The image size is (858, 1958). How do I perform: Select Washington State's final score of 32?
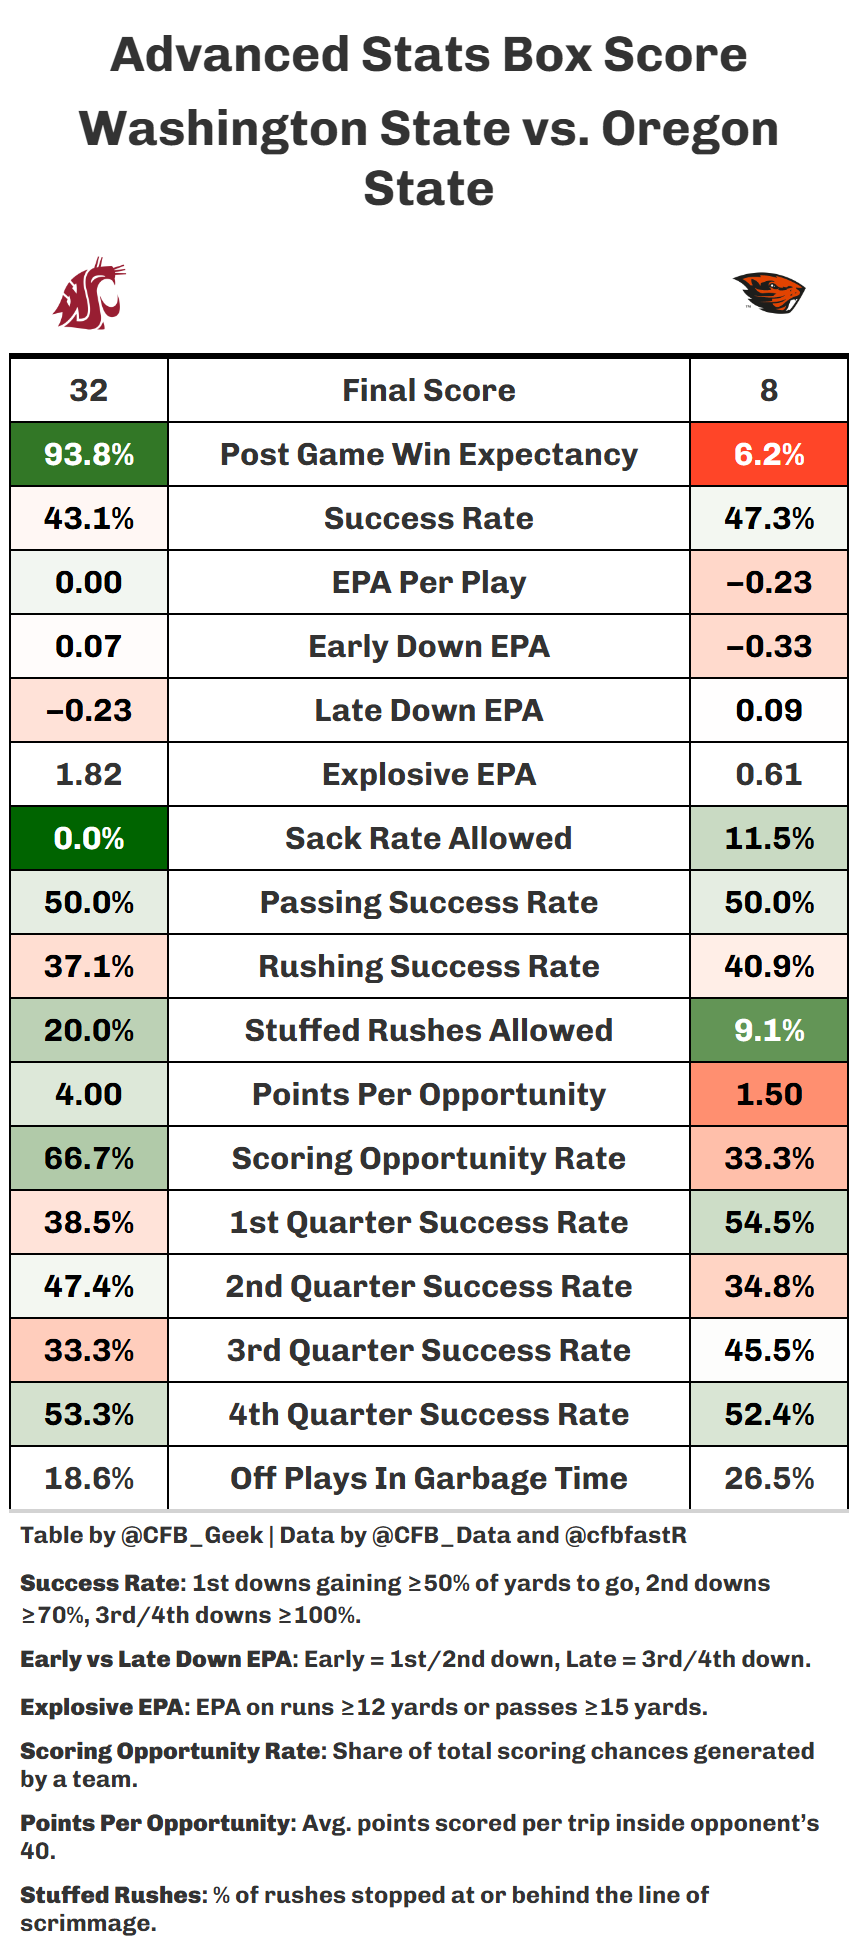pyautogui.click(x=89, y=390)
